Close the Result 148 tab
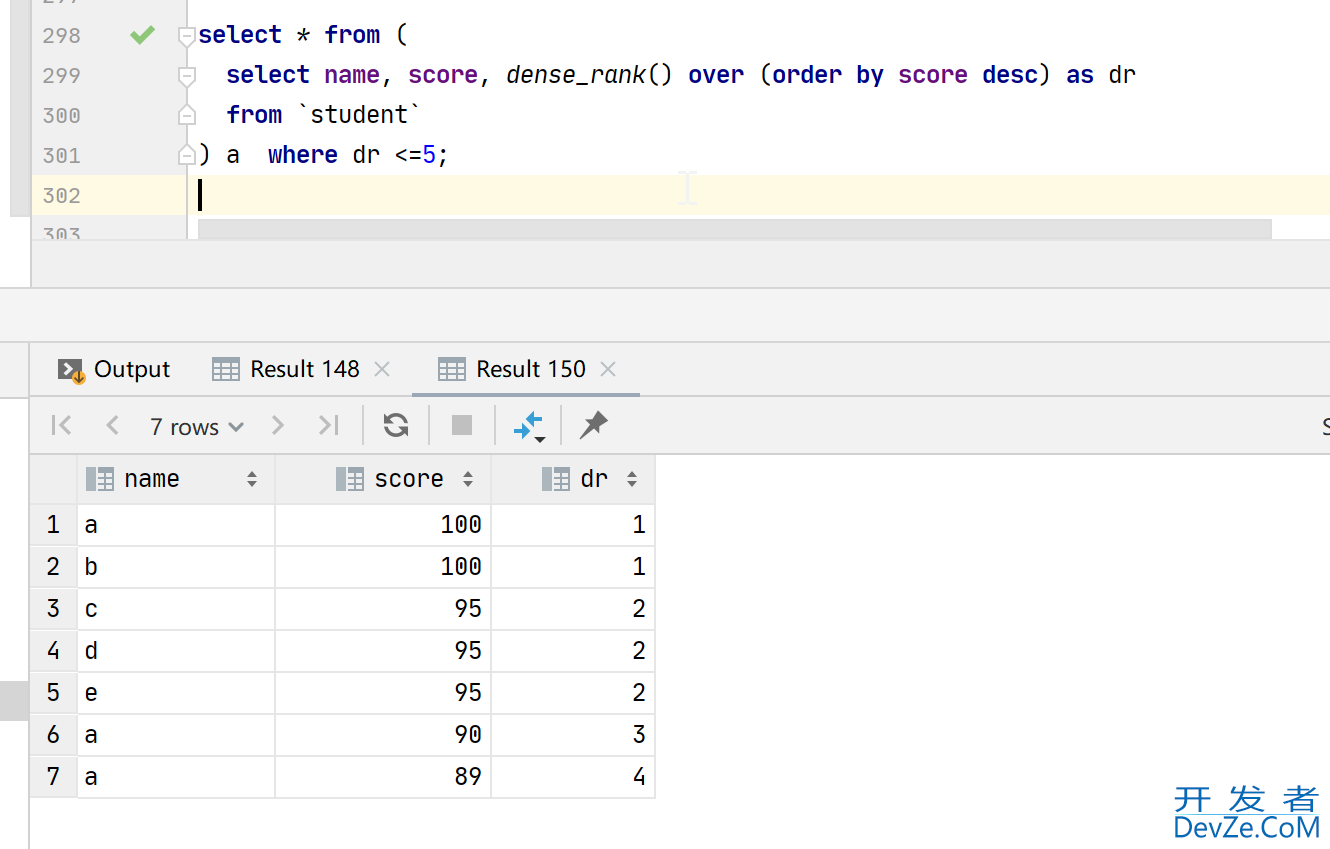Viewport: 1330px width, 849px height. (381, 370)
